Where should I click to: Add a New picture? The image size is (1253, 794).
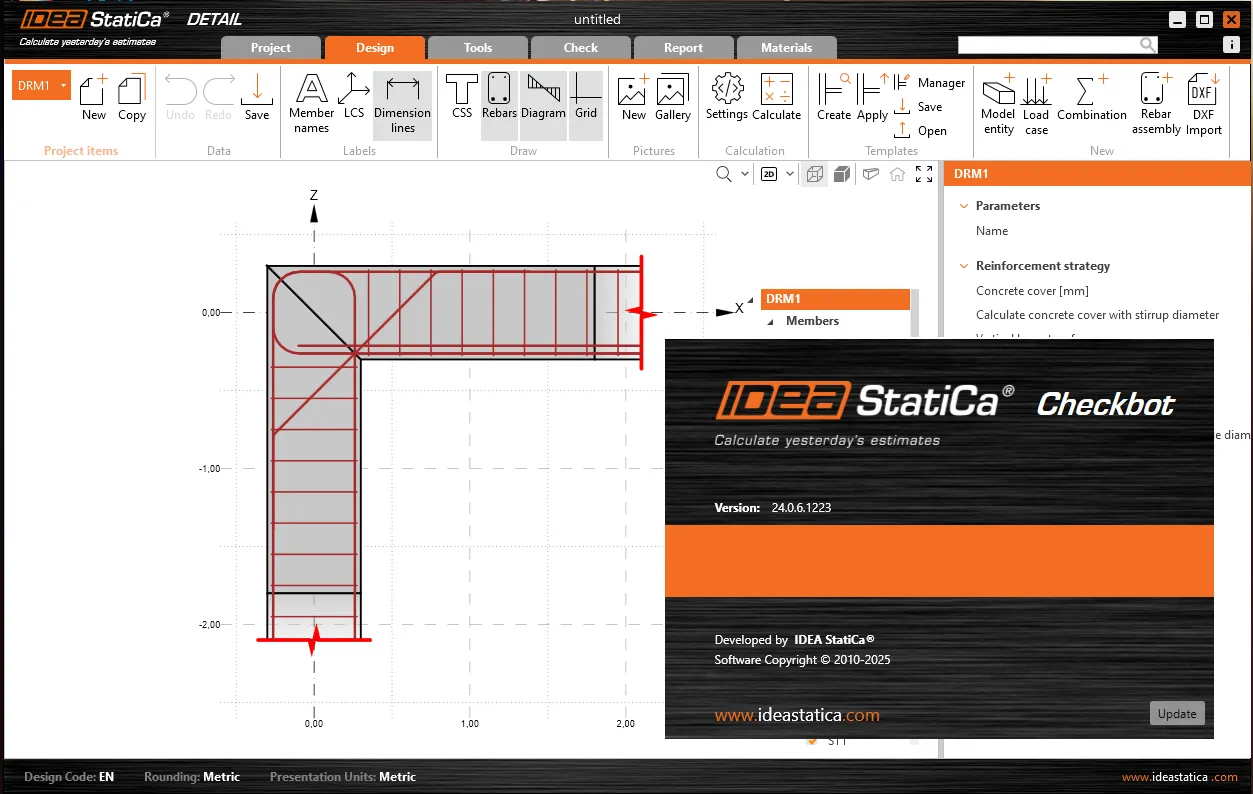(x=634, y=98)
